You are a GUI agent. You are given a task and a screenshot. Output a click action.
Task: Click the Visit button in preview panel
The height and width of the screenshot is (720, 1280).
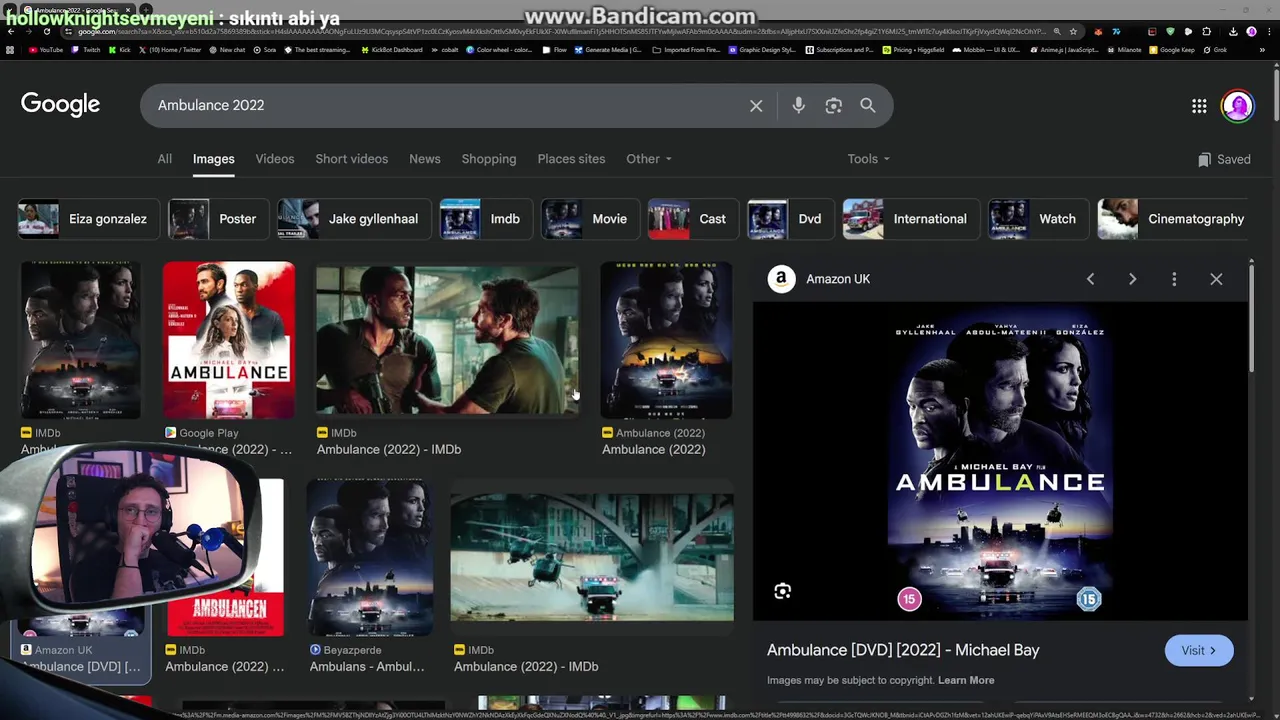pos(1199,650)
